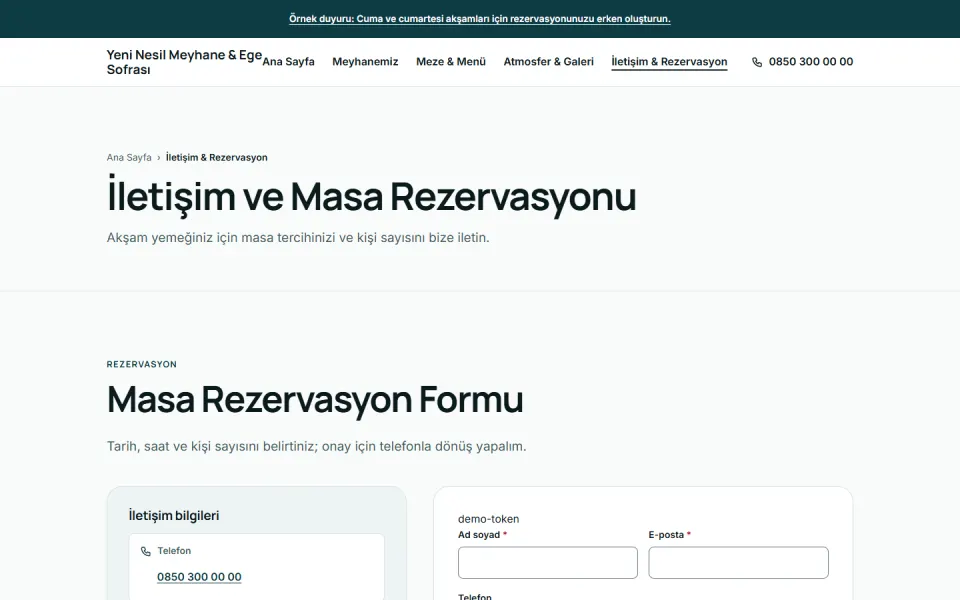The width and height of the screenshot is (960, 600).
Task: Focus the Ad soyad input field
Action: click(x=547, y=563)
